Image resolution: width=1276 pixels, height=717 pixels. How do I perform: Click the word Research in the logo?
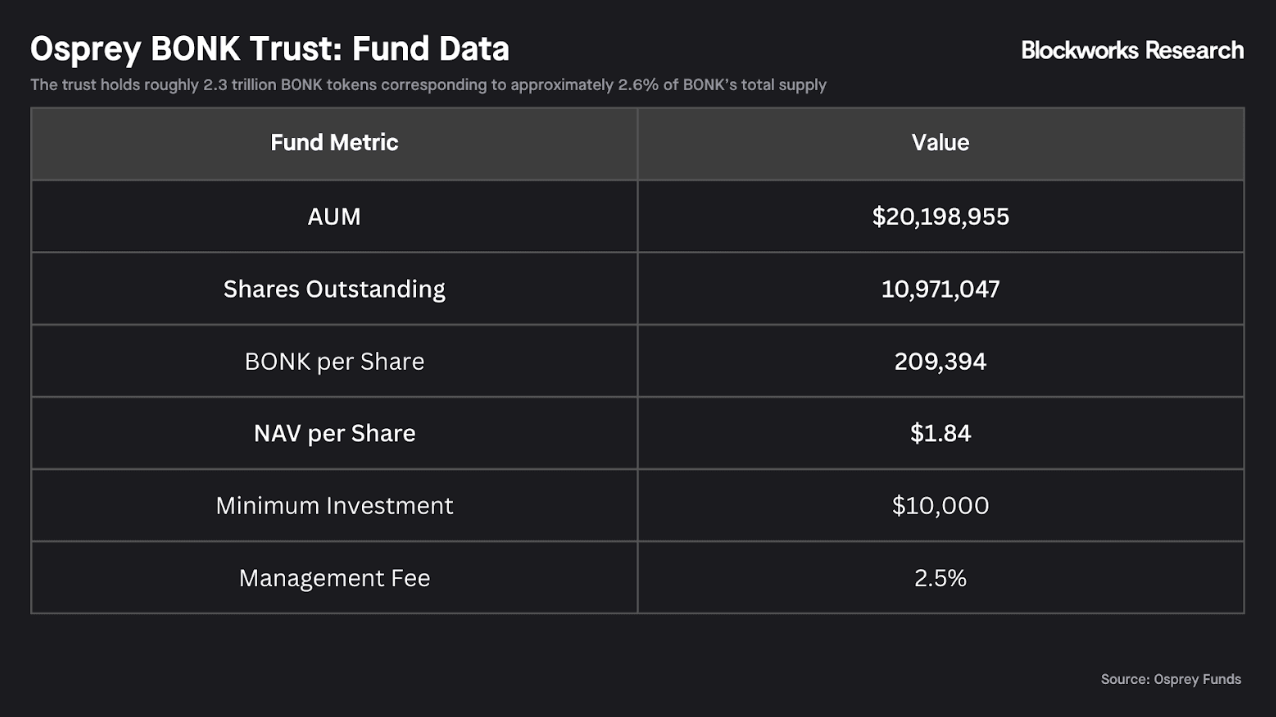pos(1194,50)
